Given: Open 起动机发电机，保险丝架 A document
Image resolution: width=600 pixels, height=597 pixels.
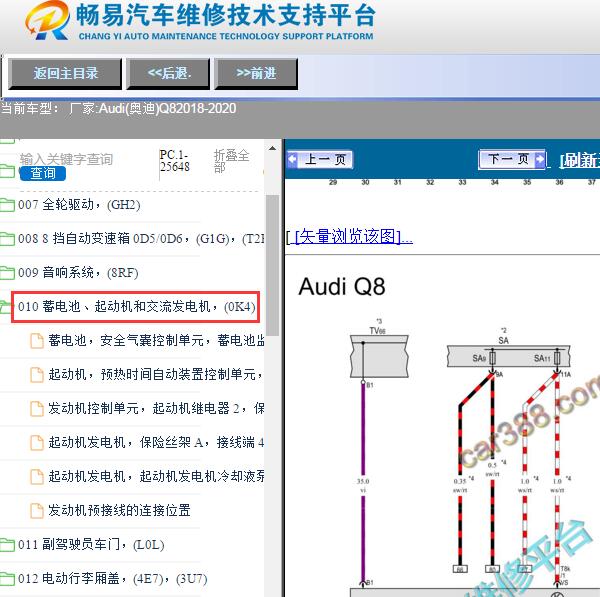Looking at the screenshot, I should 156,442.
